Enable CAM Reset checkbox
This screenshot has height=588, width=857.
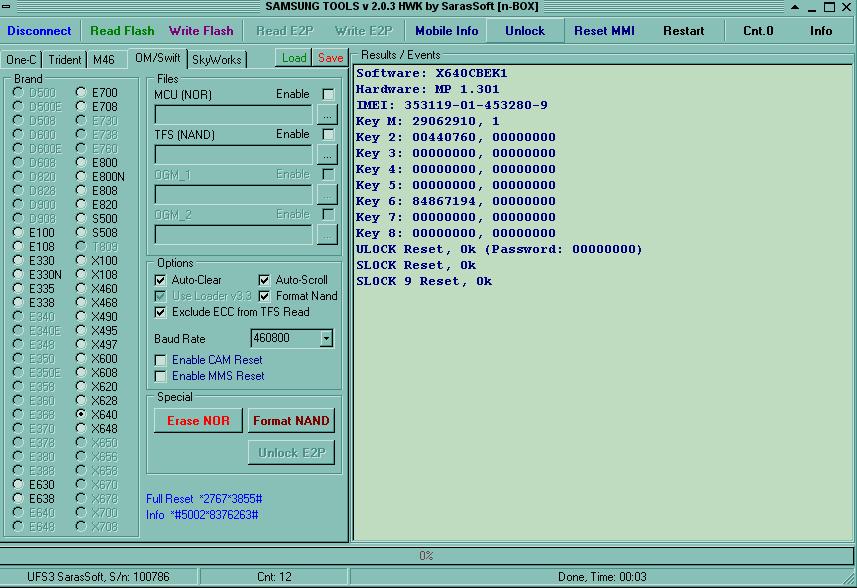(x=160, y=360)
